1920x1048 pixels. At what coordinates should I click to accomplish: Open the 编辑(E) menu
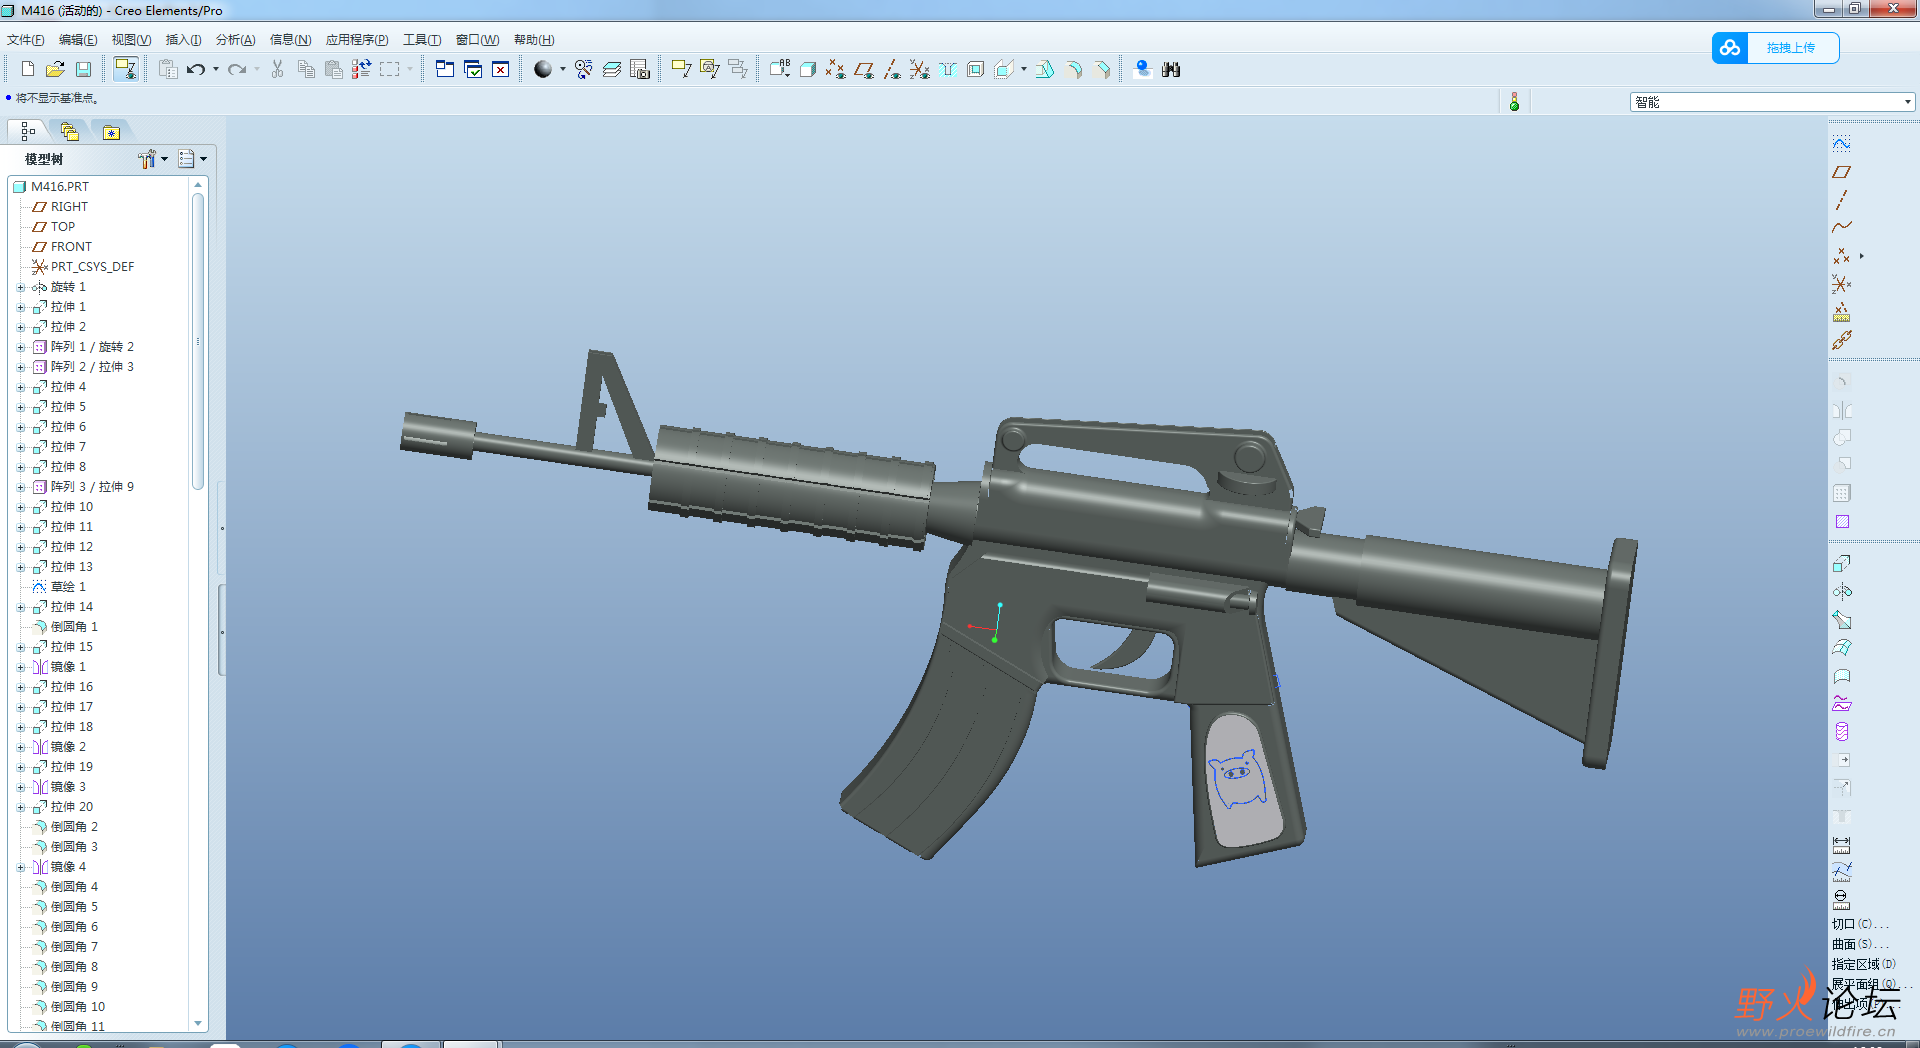78,40
